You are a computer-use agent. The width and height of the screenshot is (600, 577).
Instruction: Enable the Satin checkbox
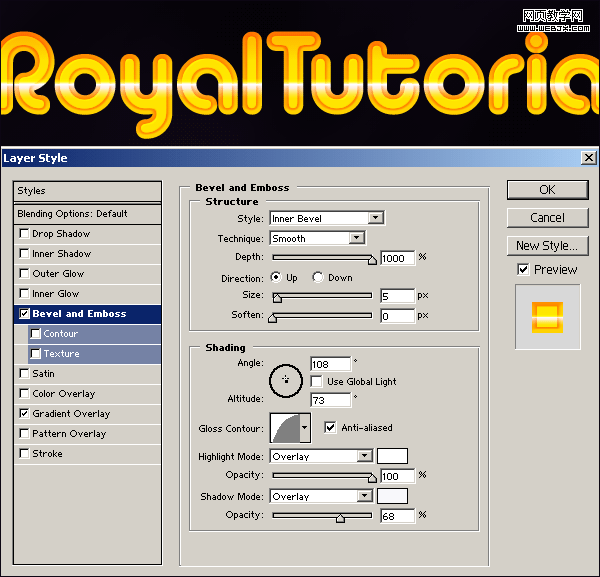point(24,373)
